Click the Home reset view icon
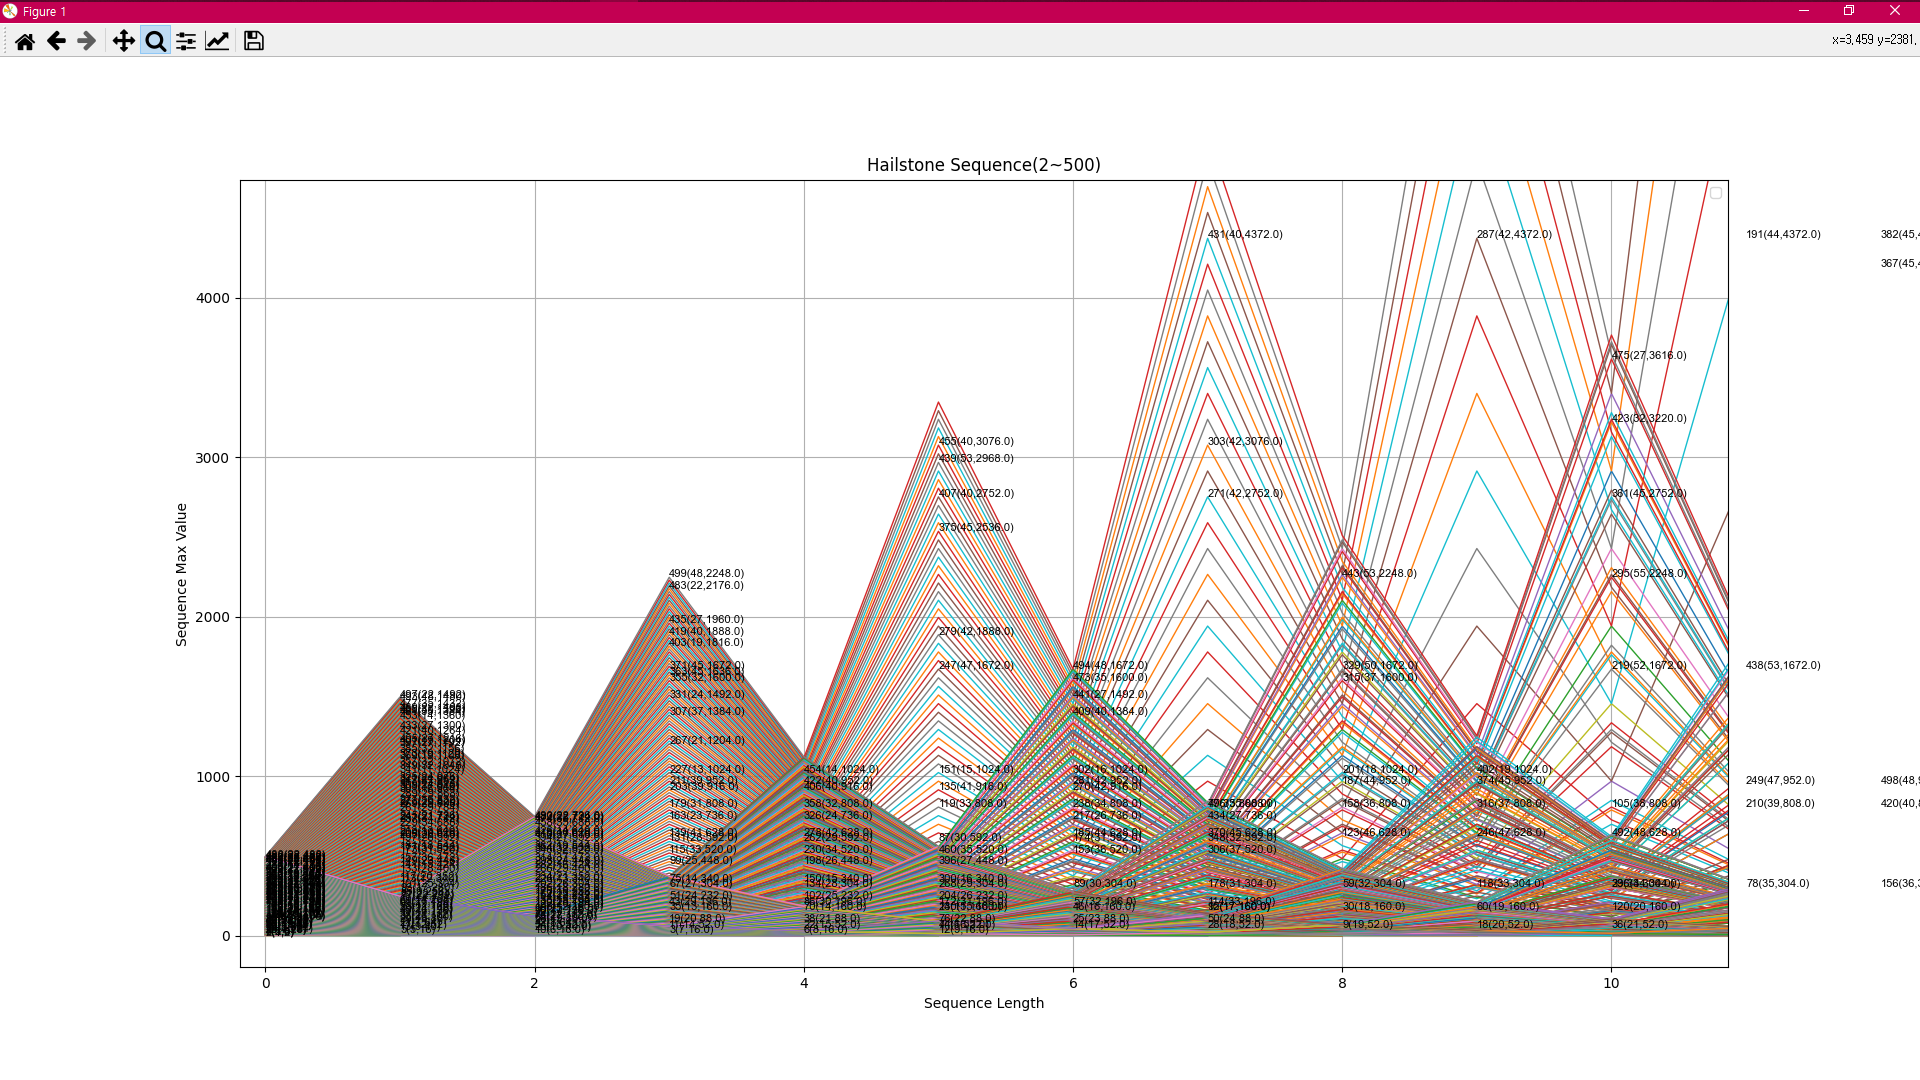The image size is (1920, 1080). pyautogui.click(x=25, y=41)
